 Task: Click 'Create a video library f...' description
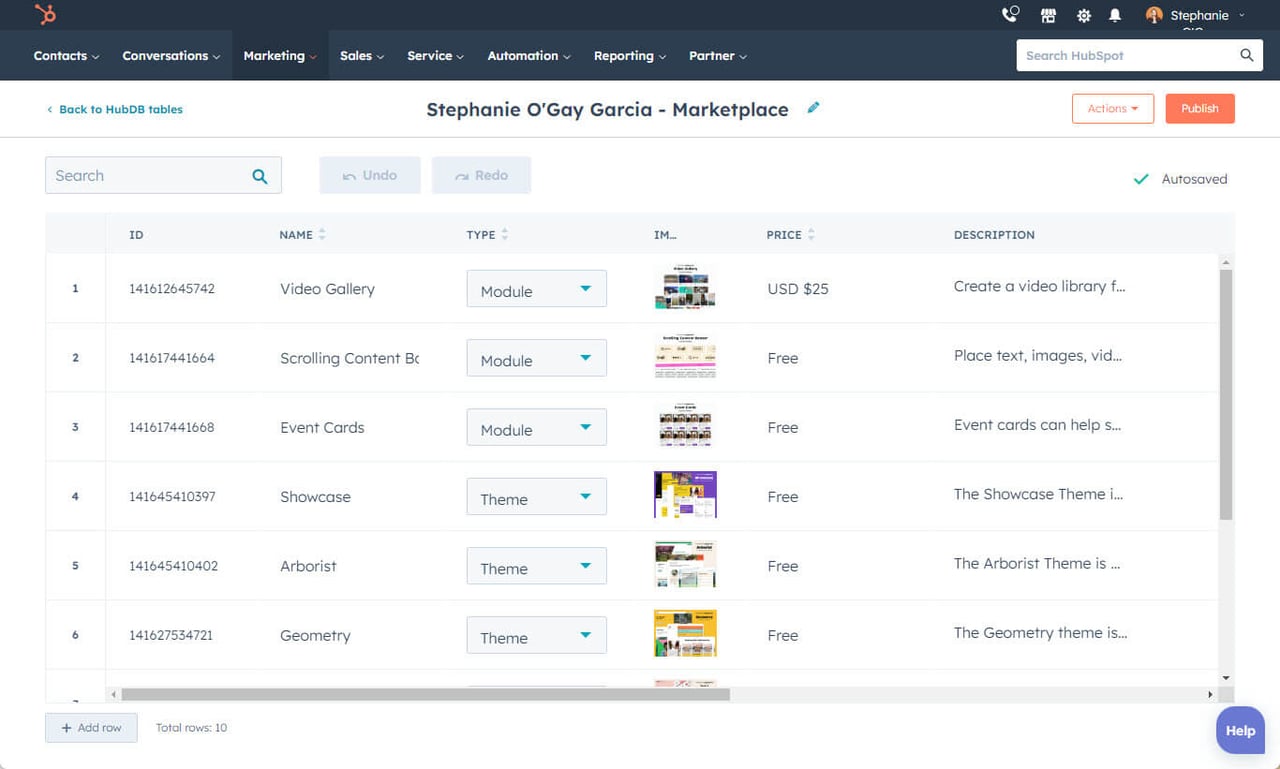pyautogui.click(x=1039, y=286)
